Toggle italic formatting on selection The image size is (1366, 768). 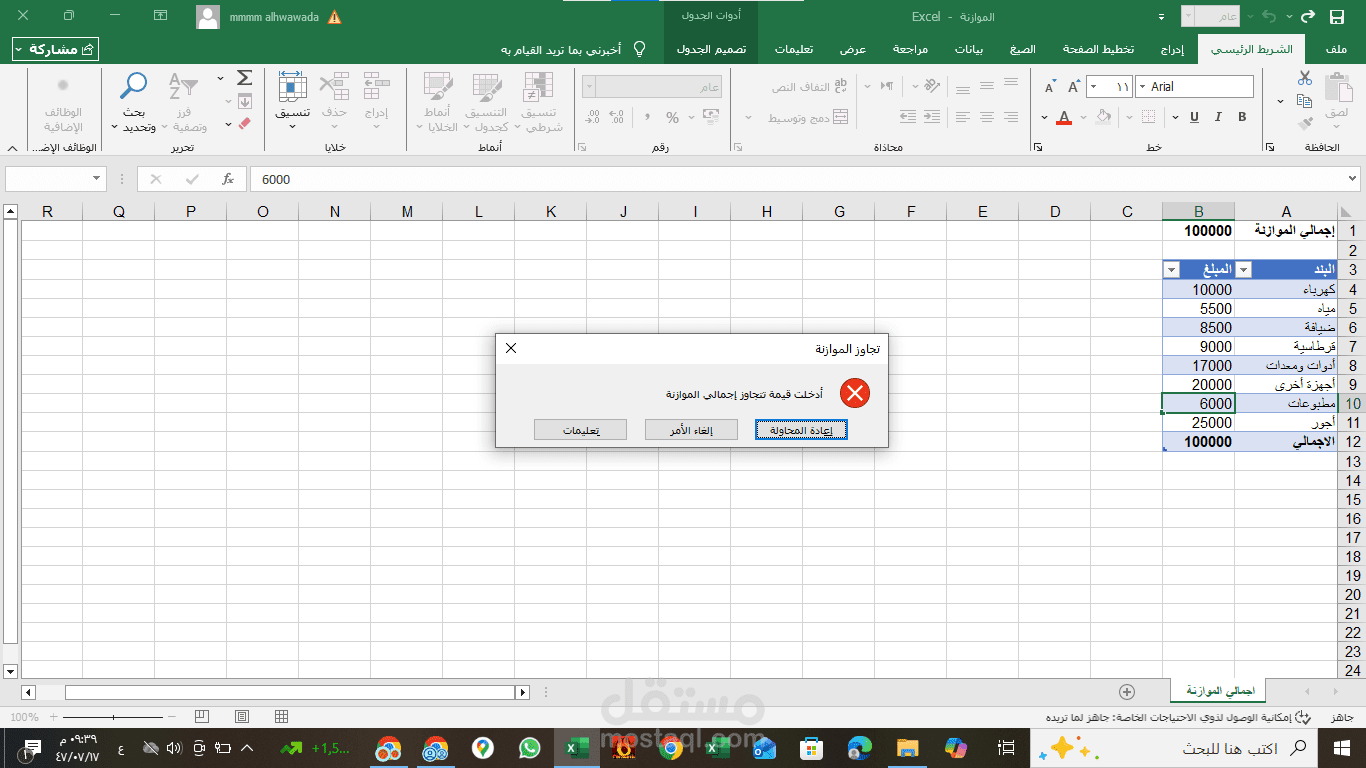click(x=1217, y=117)
